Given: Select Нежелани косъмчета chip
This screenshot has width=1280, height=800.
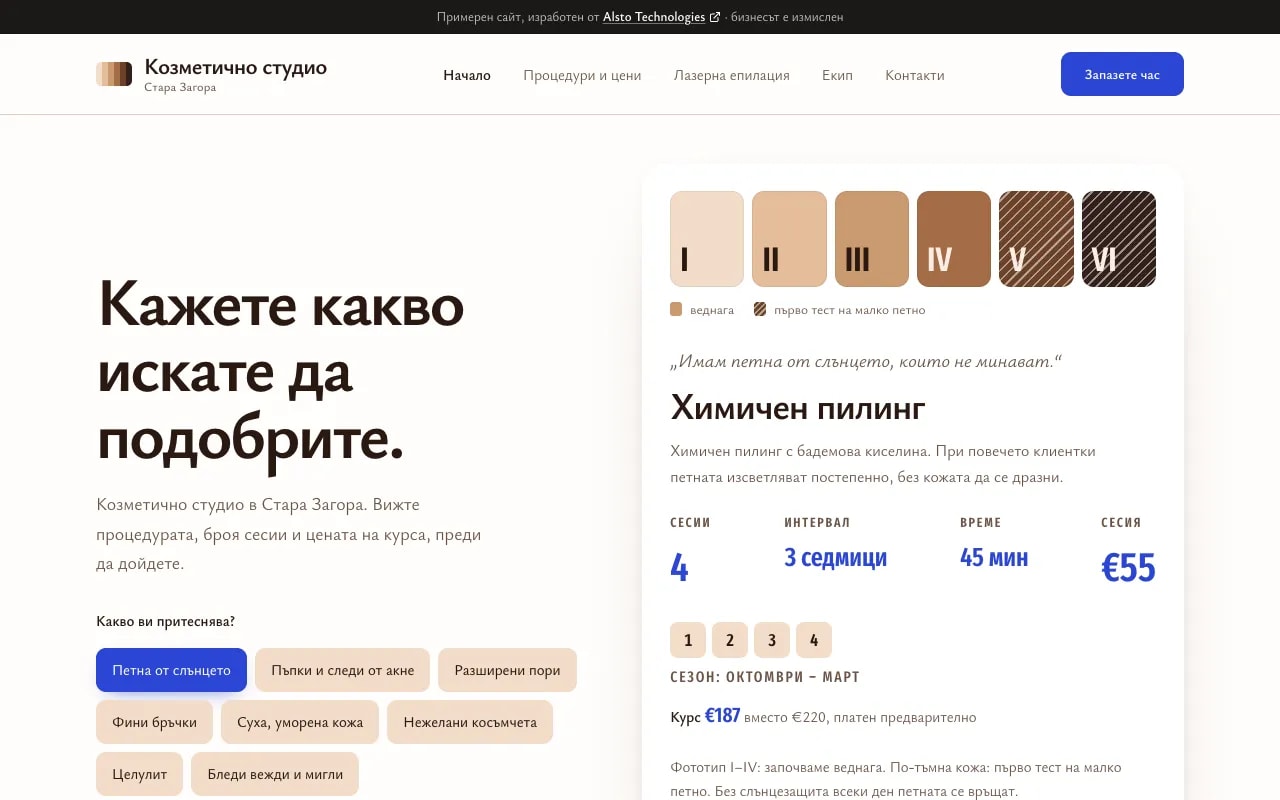Looking at the screenshot, I should 470,722.
